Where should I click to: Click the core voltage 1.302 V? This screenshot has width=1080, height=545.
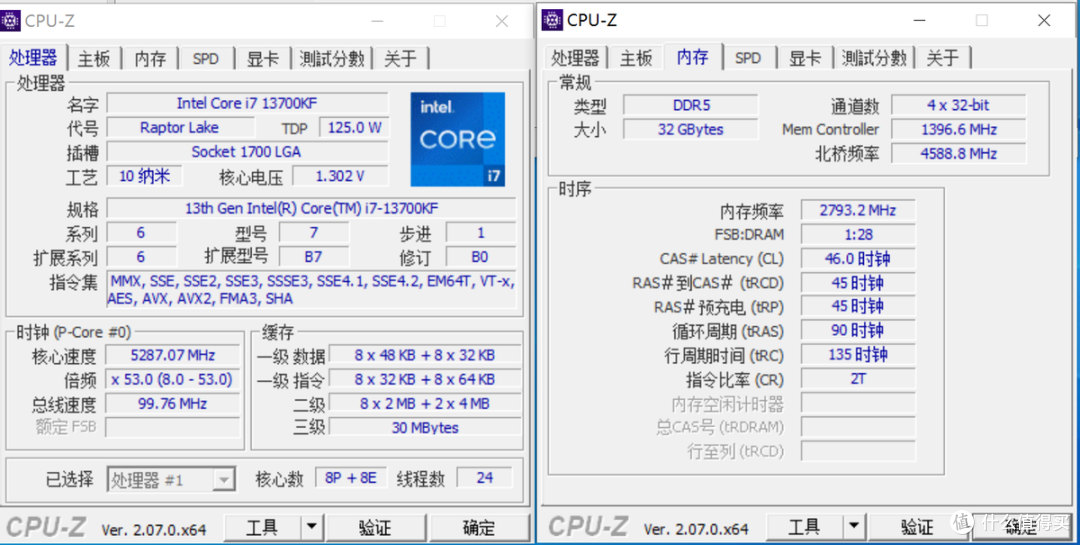(340, 176)
